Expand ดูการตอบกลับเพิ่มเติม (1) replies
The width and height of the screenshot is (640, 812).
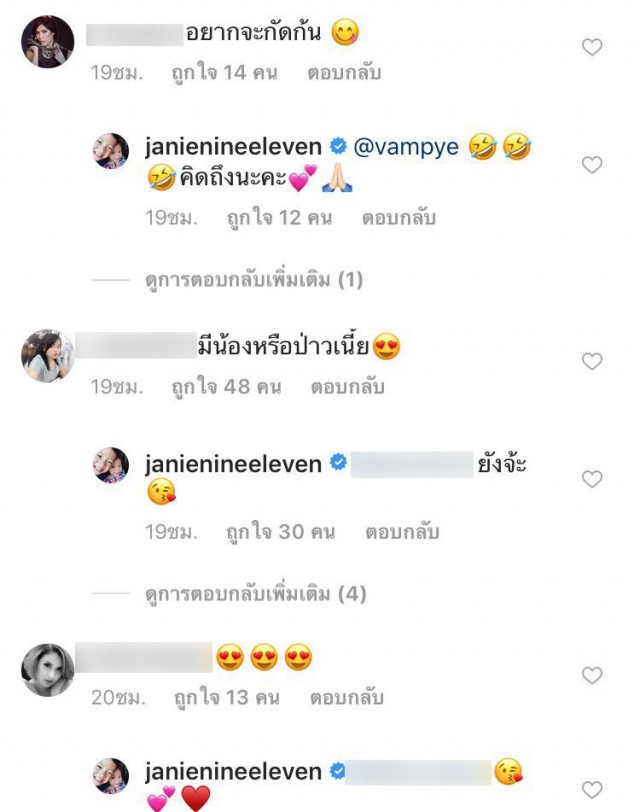[x=254, y=280]
